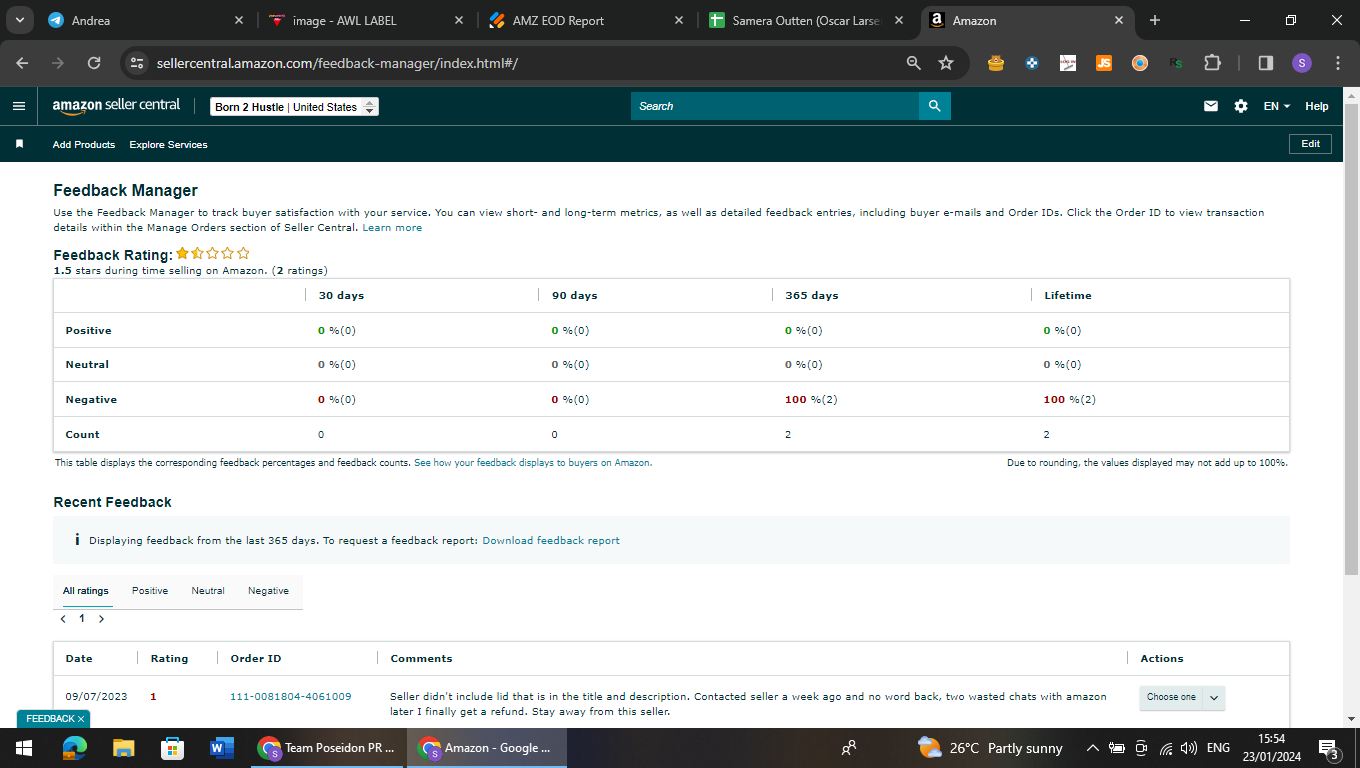Click the feedback star rating graphic
The image size is (1360, 768).
click(x=213, y=254)
